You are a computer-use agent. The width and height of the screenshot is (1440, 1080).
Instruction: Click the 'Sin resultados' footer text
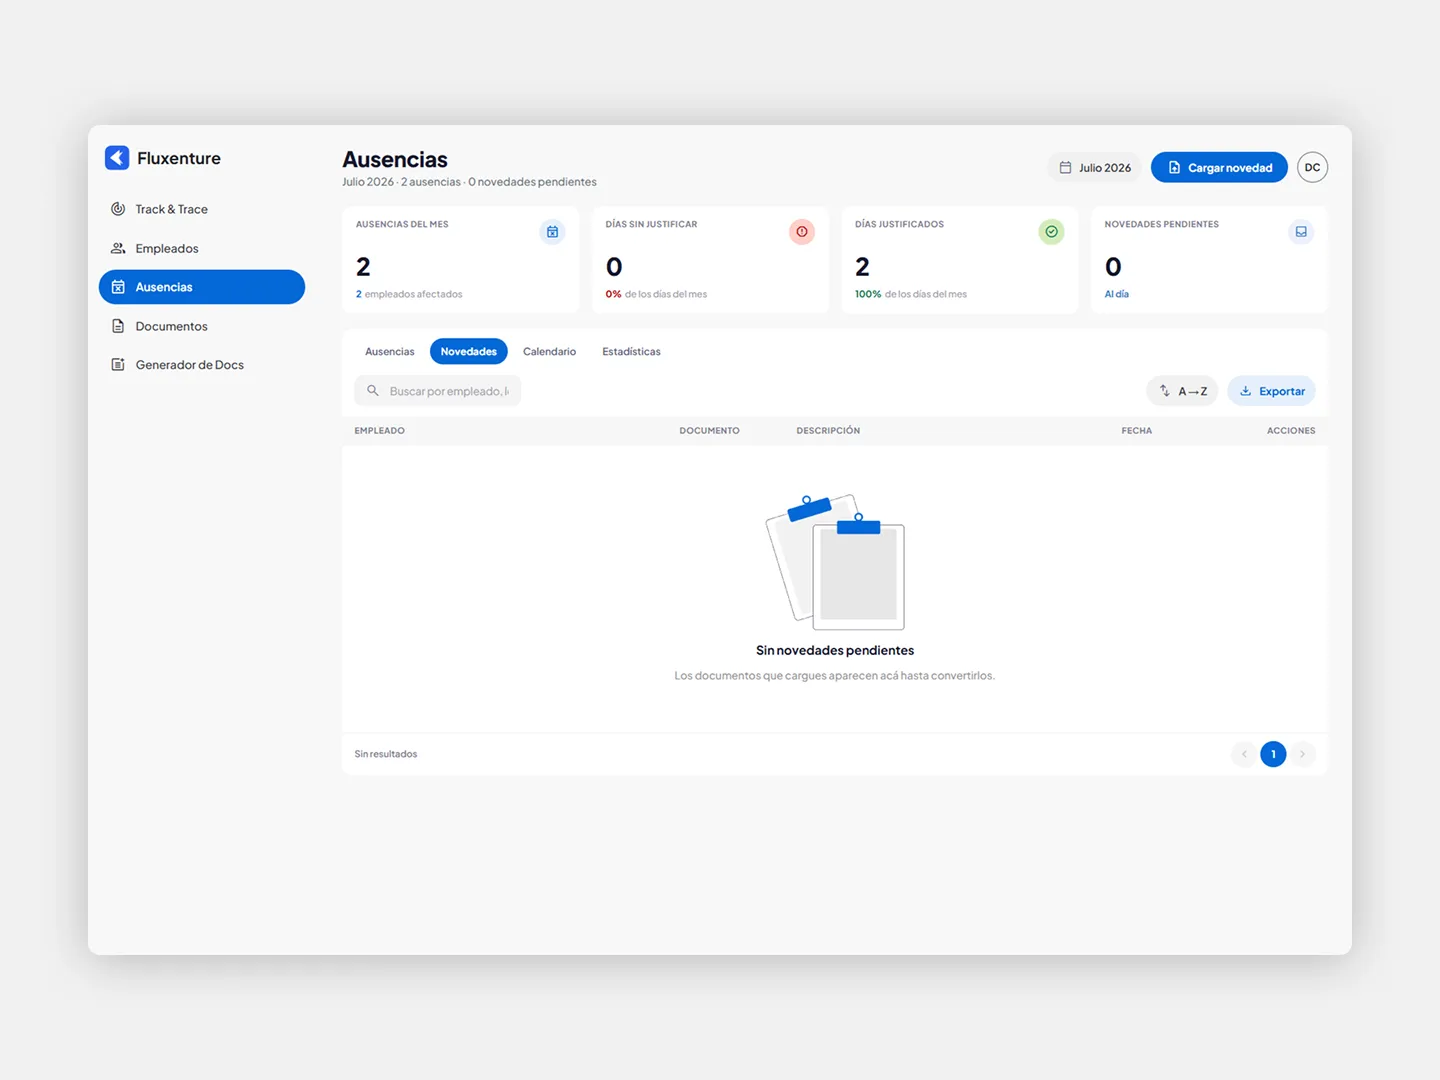point(386,754)
